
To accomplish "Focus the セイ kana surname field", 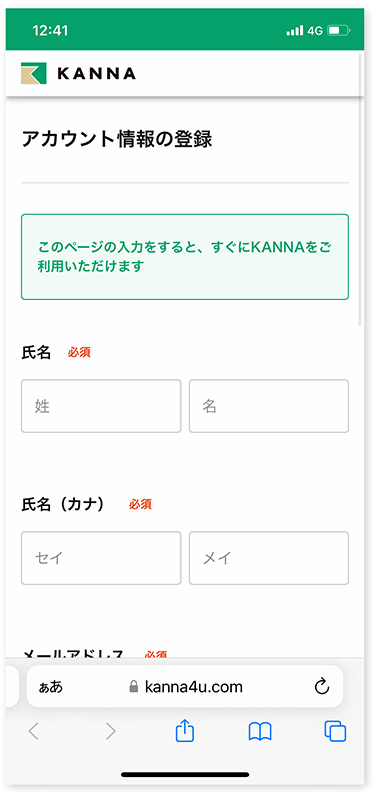I will point(101,558).
